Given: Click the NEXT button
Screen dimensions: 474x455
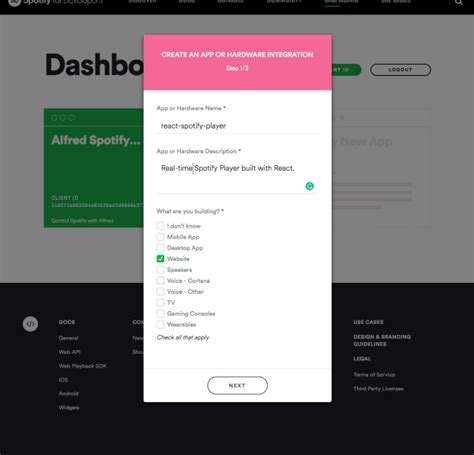Looking at the screenshot, I should pyautogui.click(x=237, y=386).
